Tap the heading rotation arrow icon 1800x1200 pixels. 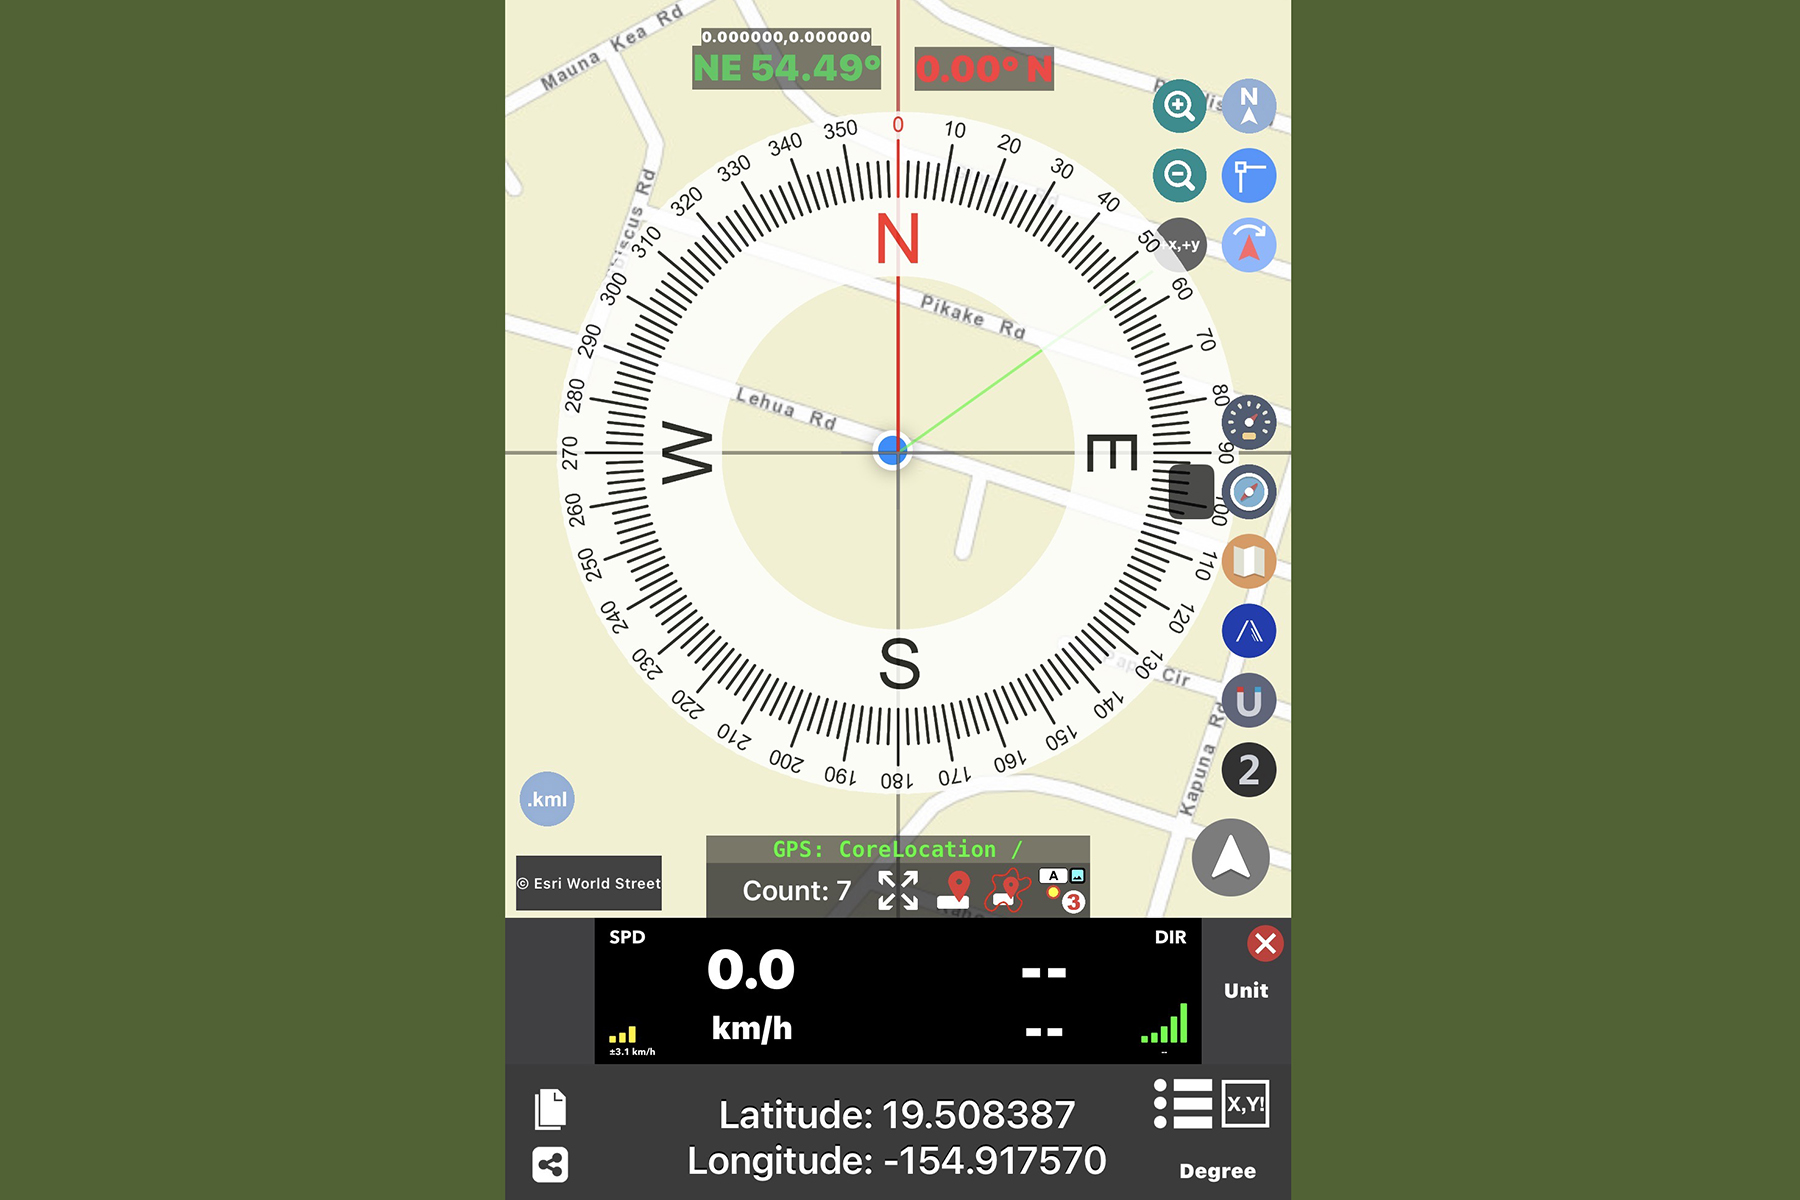pos(1249,245)
